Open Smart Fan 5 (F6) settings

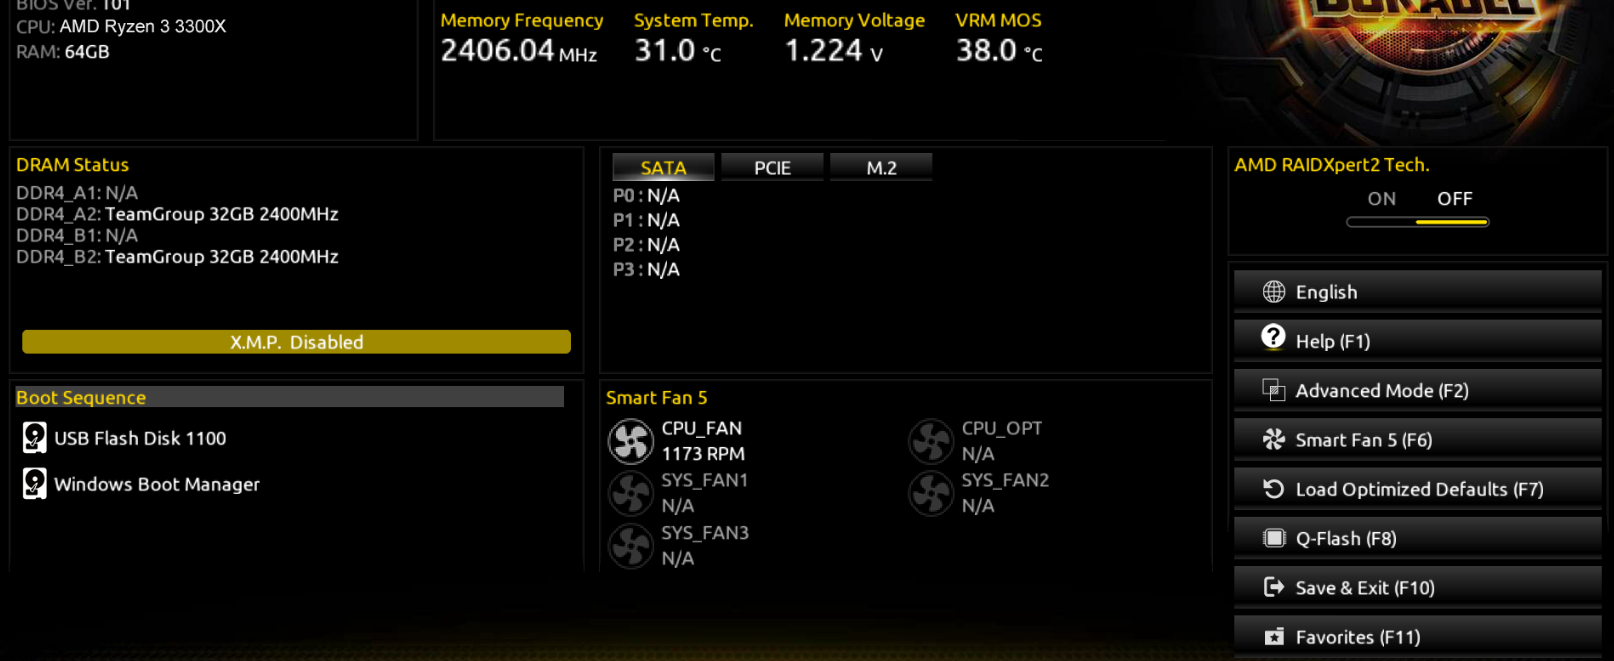click(x=1417, y=439)
